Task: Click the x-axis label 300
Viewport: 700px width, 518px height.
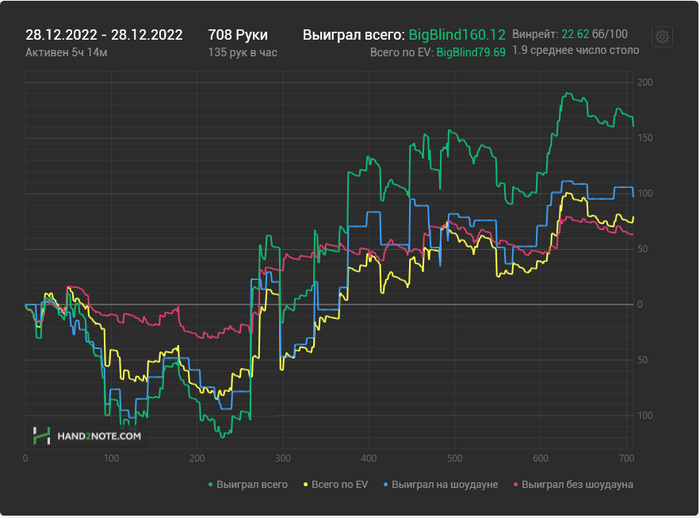Action: pyautogui.click(x=283, y=459)
